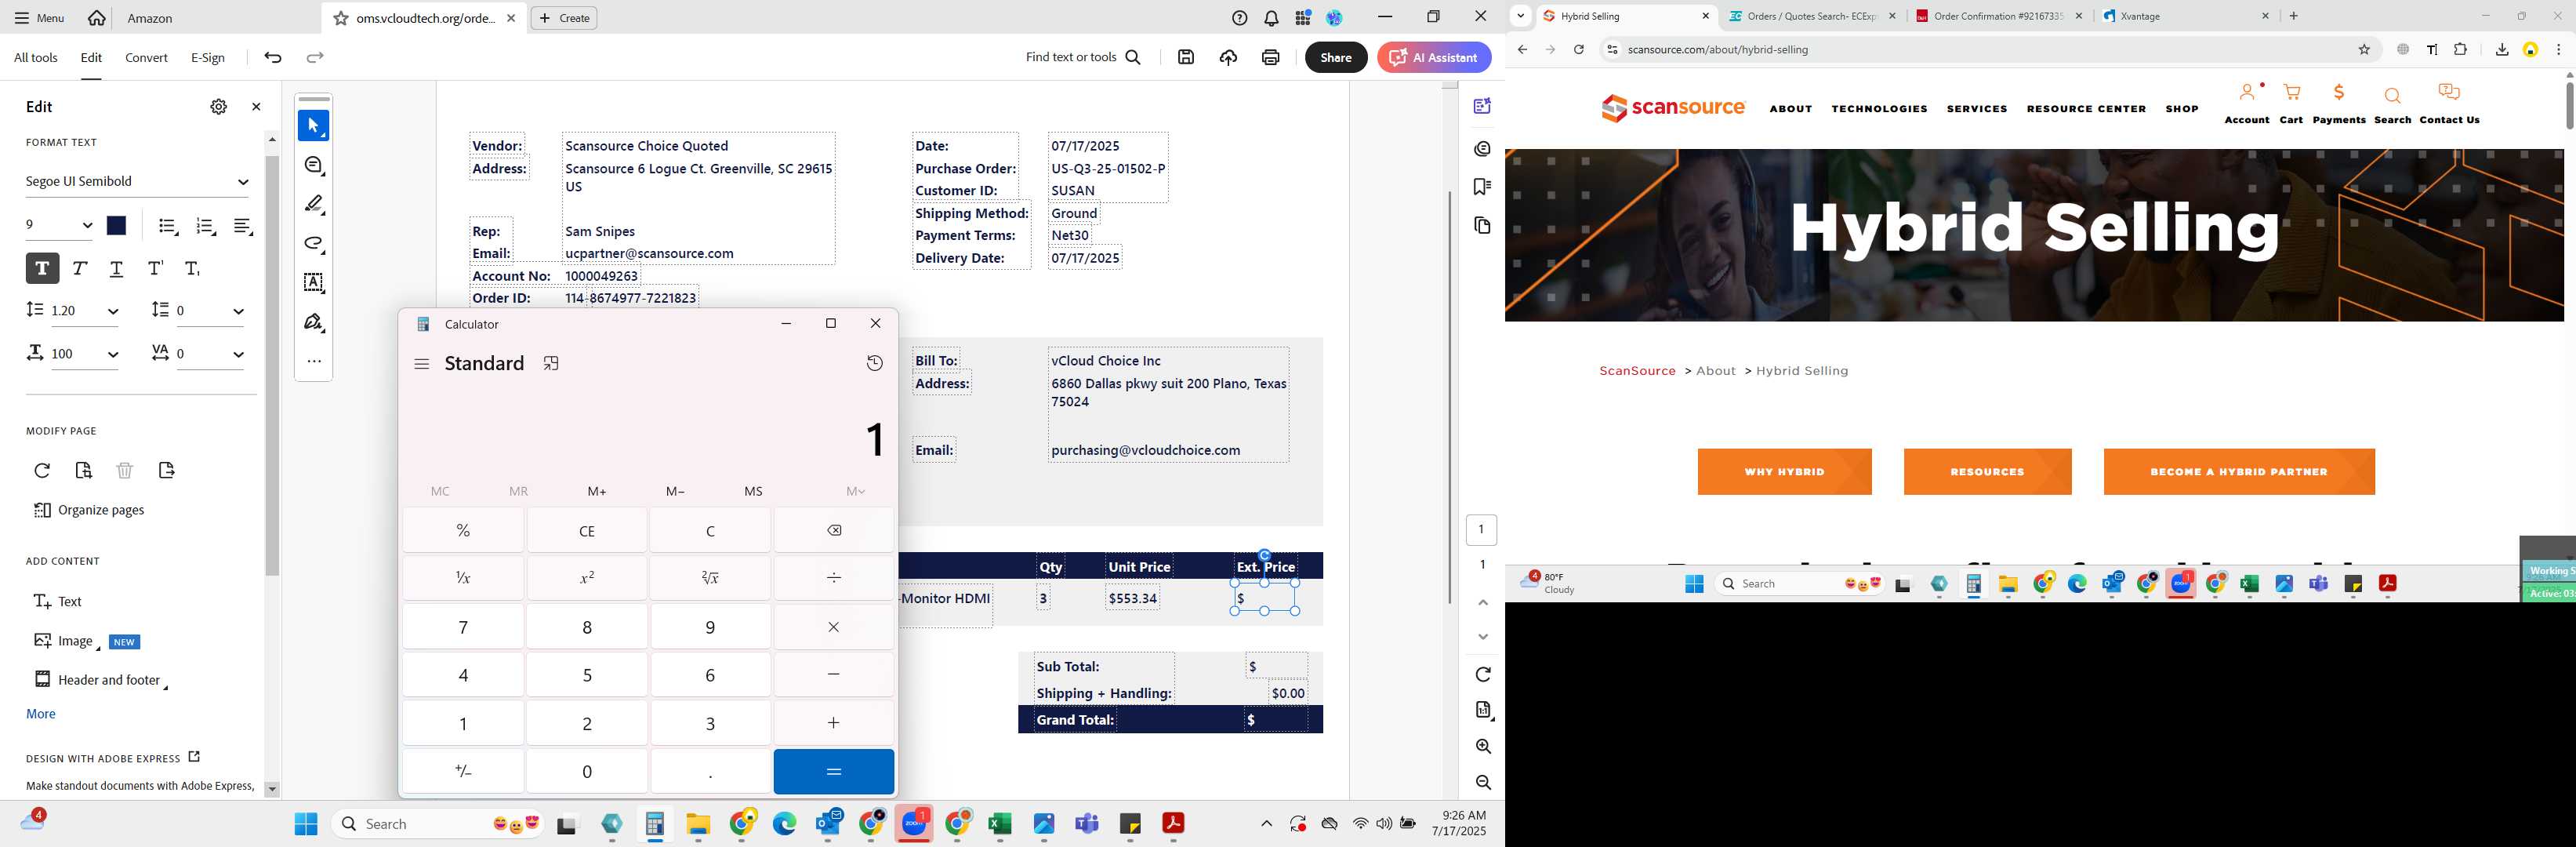Open the Bookmarks panel in right rail
Screen dimensions: 2576x847
coord(1482,187)
